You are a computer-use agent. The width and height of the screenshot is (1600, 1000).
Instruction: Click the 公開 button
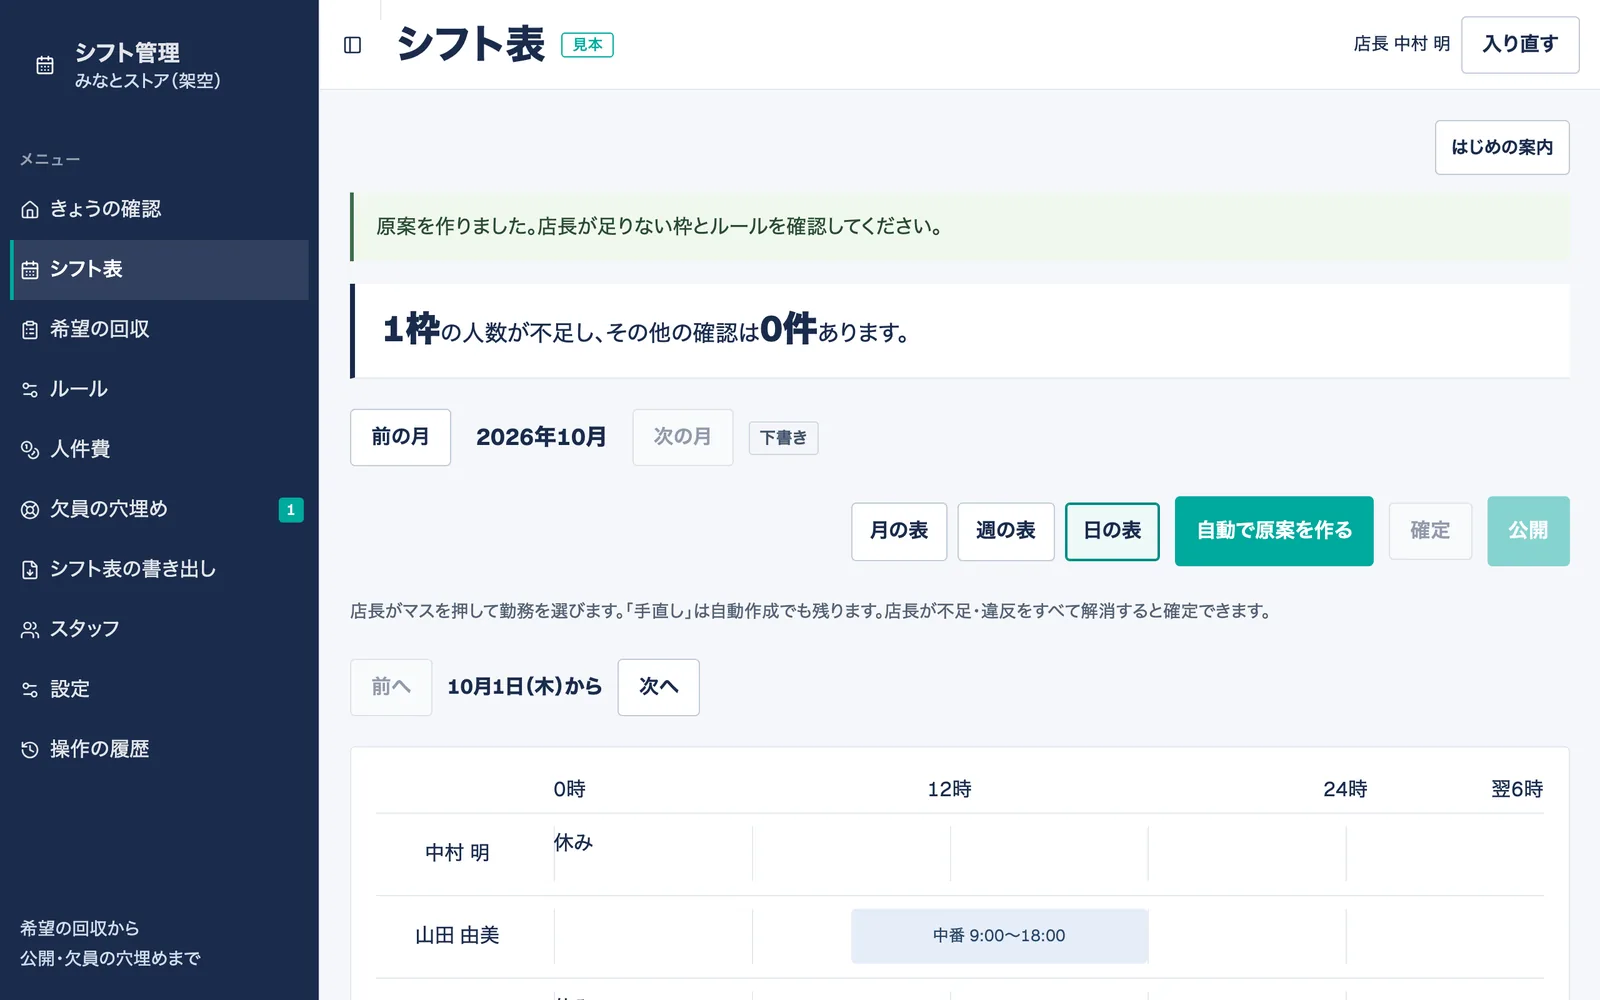coord(1528,531)
